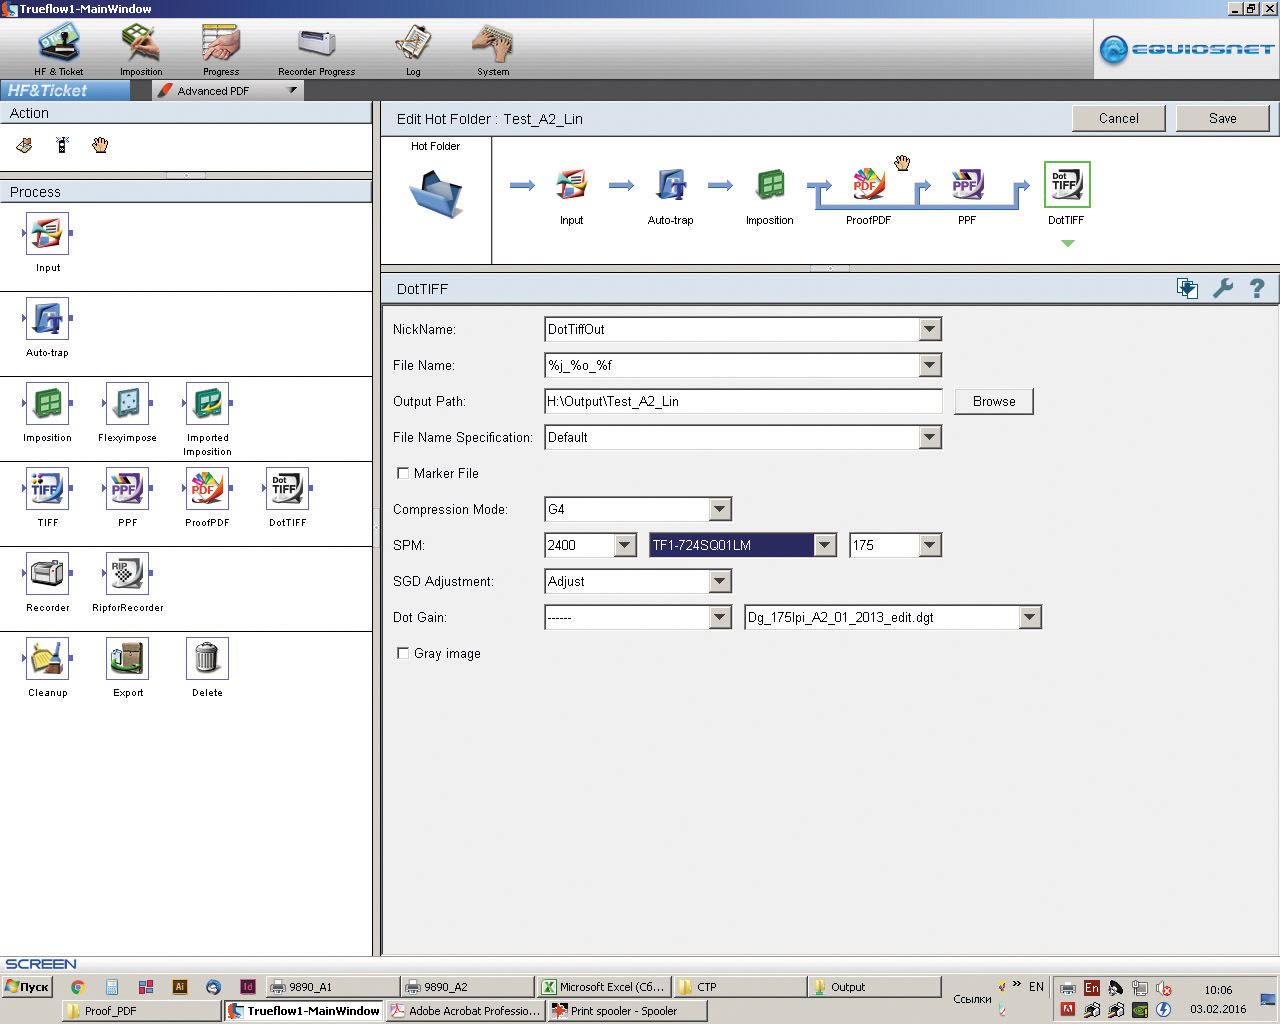Enable the Gray image checkbox

point(403,653)
